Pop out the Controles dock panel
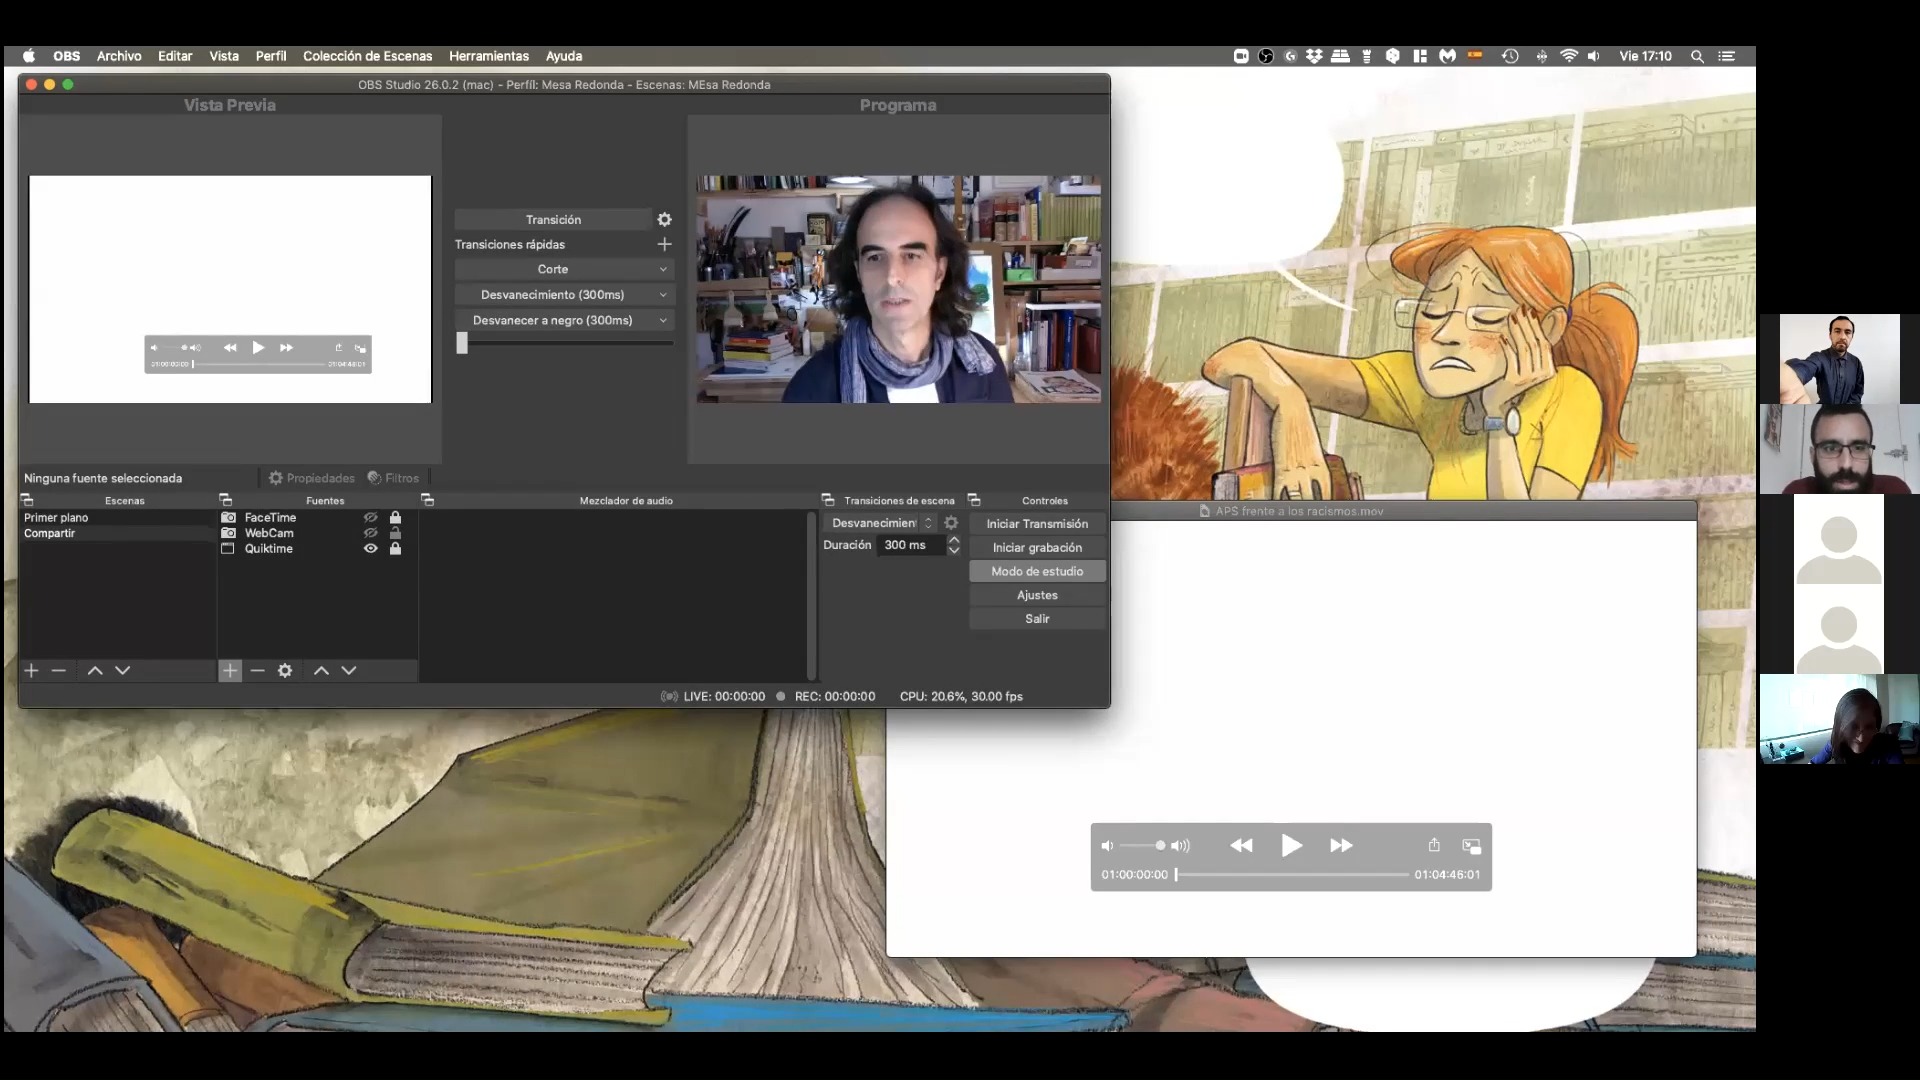Screen dimensions: 1920x1080 click(974, 500)
